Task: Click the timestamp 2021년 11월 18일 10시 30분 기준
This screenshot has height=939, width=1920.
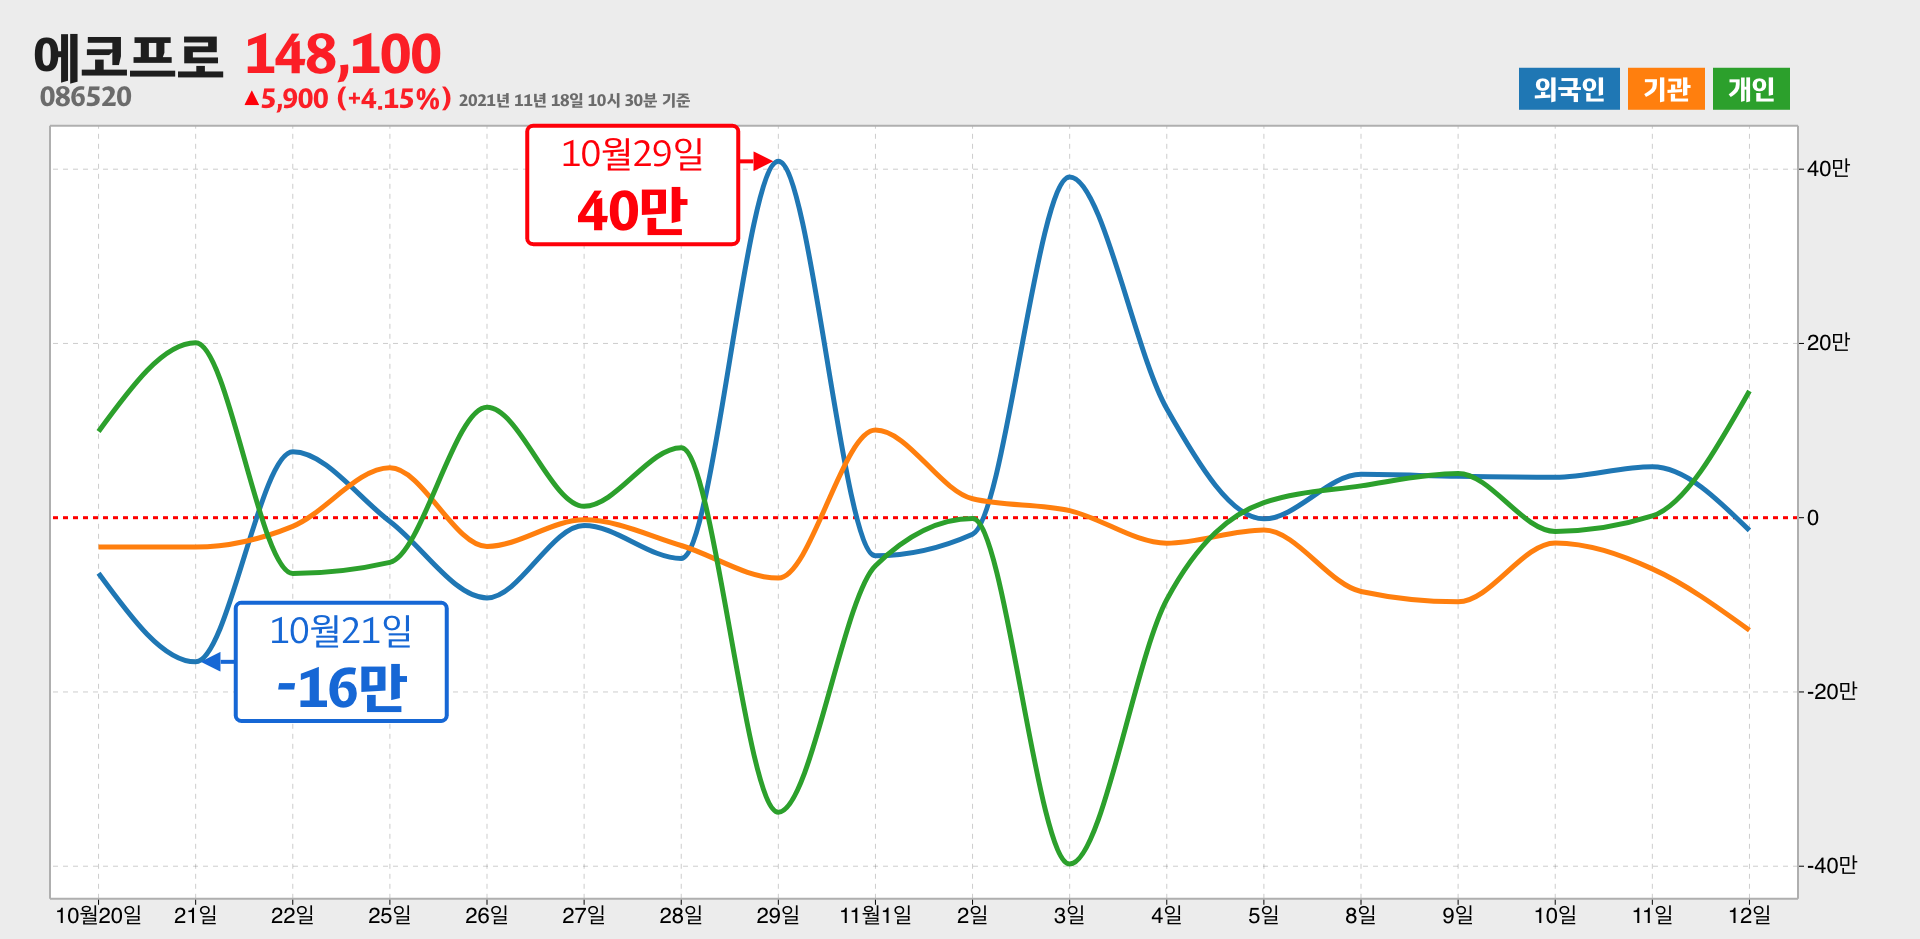Action: point(574,100)
